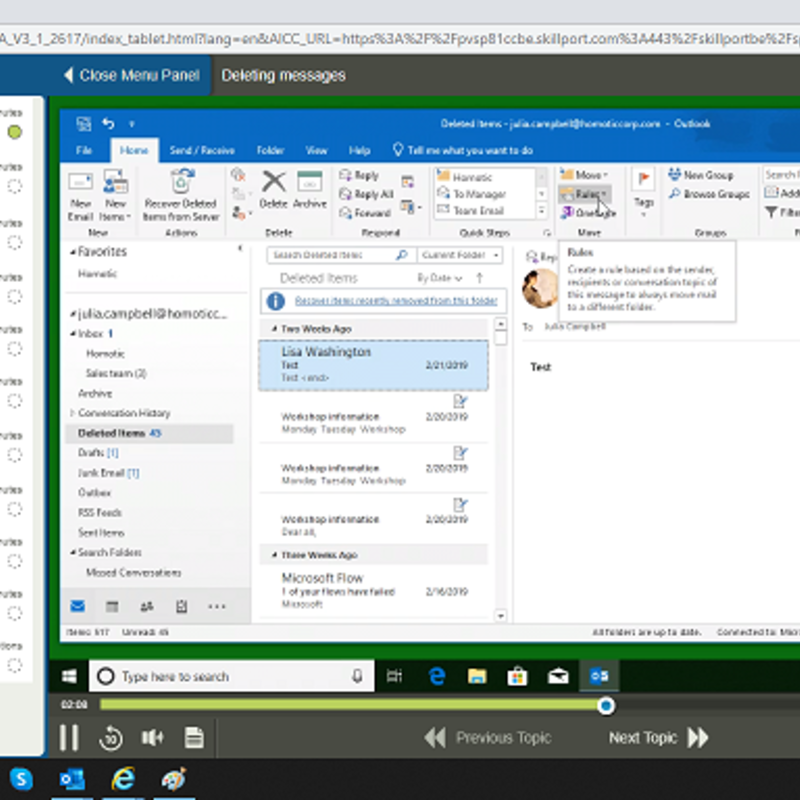
Task: Click Browse Groups
Action: click(x=709, y=194)
